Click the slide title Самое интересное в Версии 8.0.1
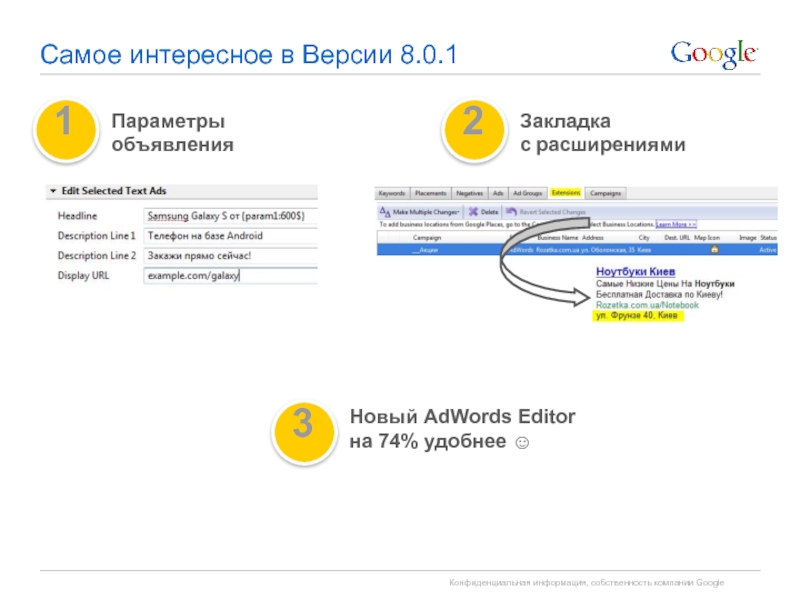This screenshot has width=800, height=600. click(x=248, y=55)
